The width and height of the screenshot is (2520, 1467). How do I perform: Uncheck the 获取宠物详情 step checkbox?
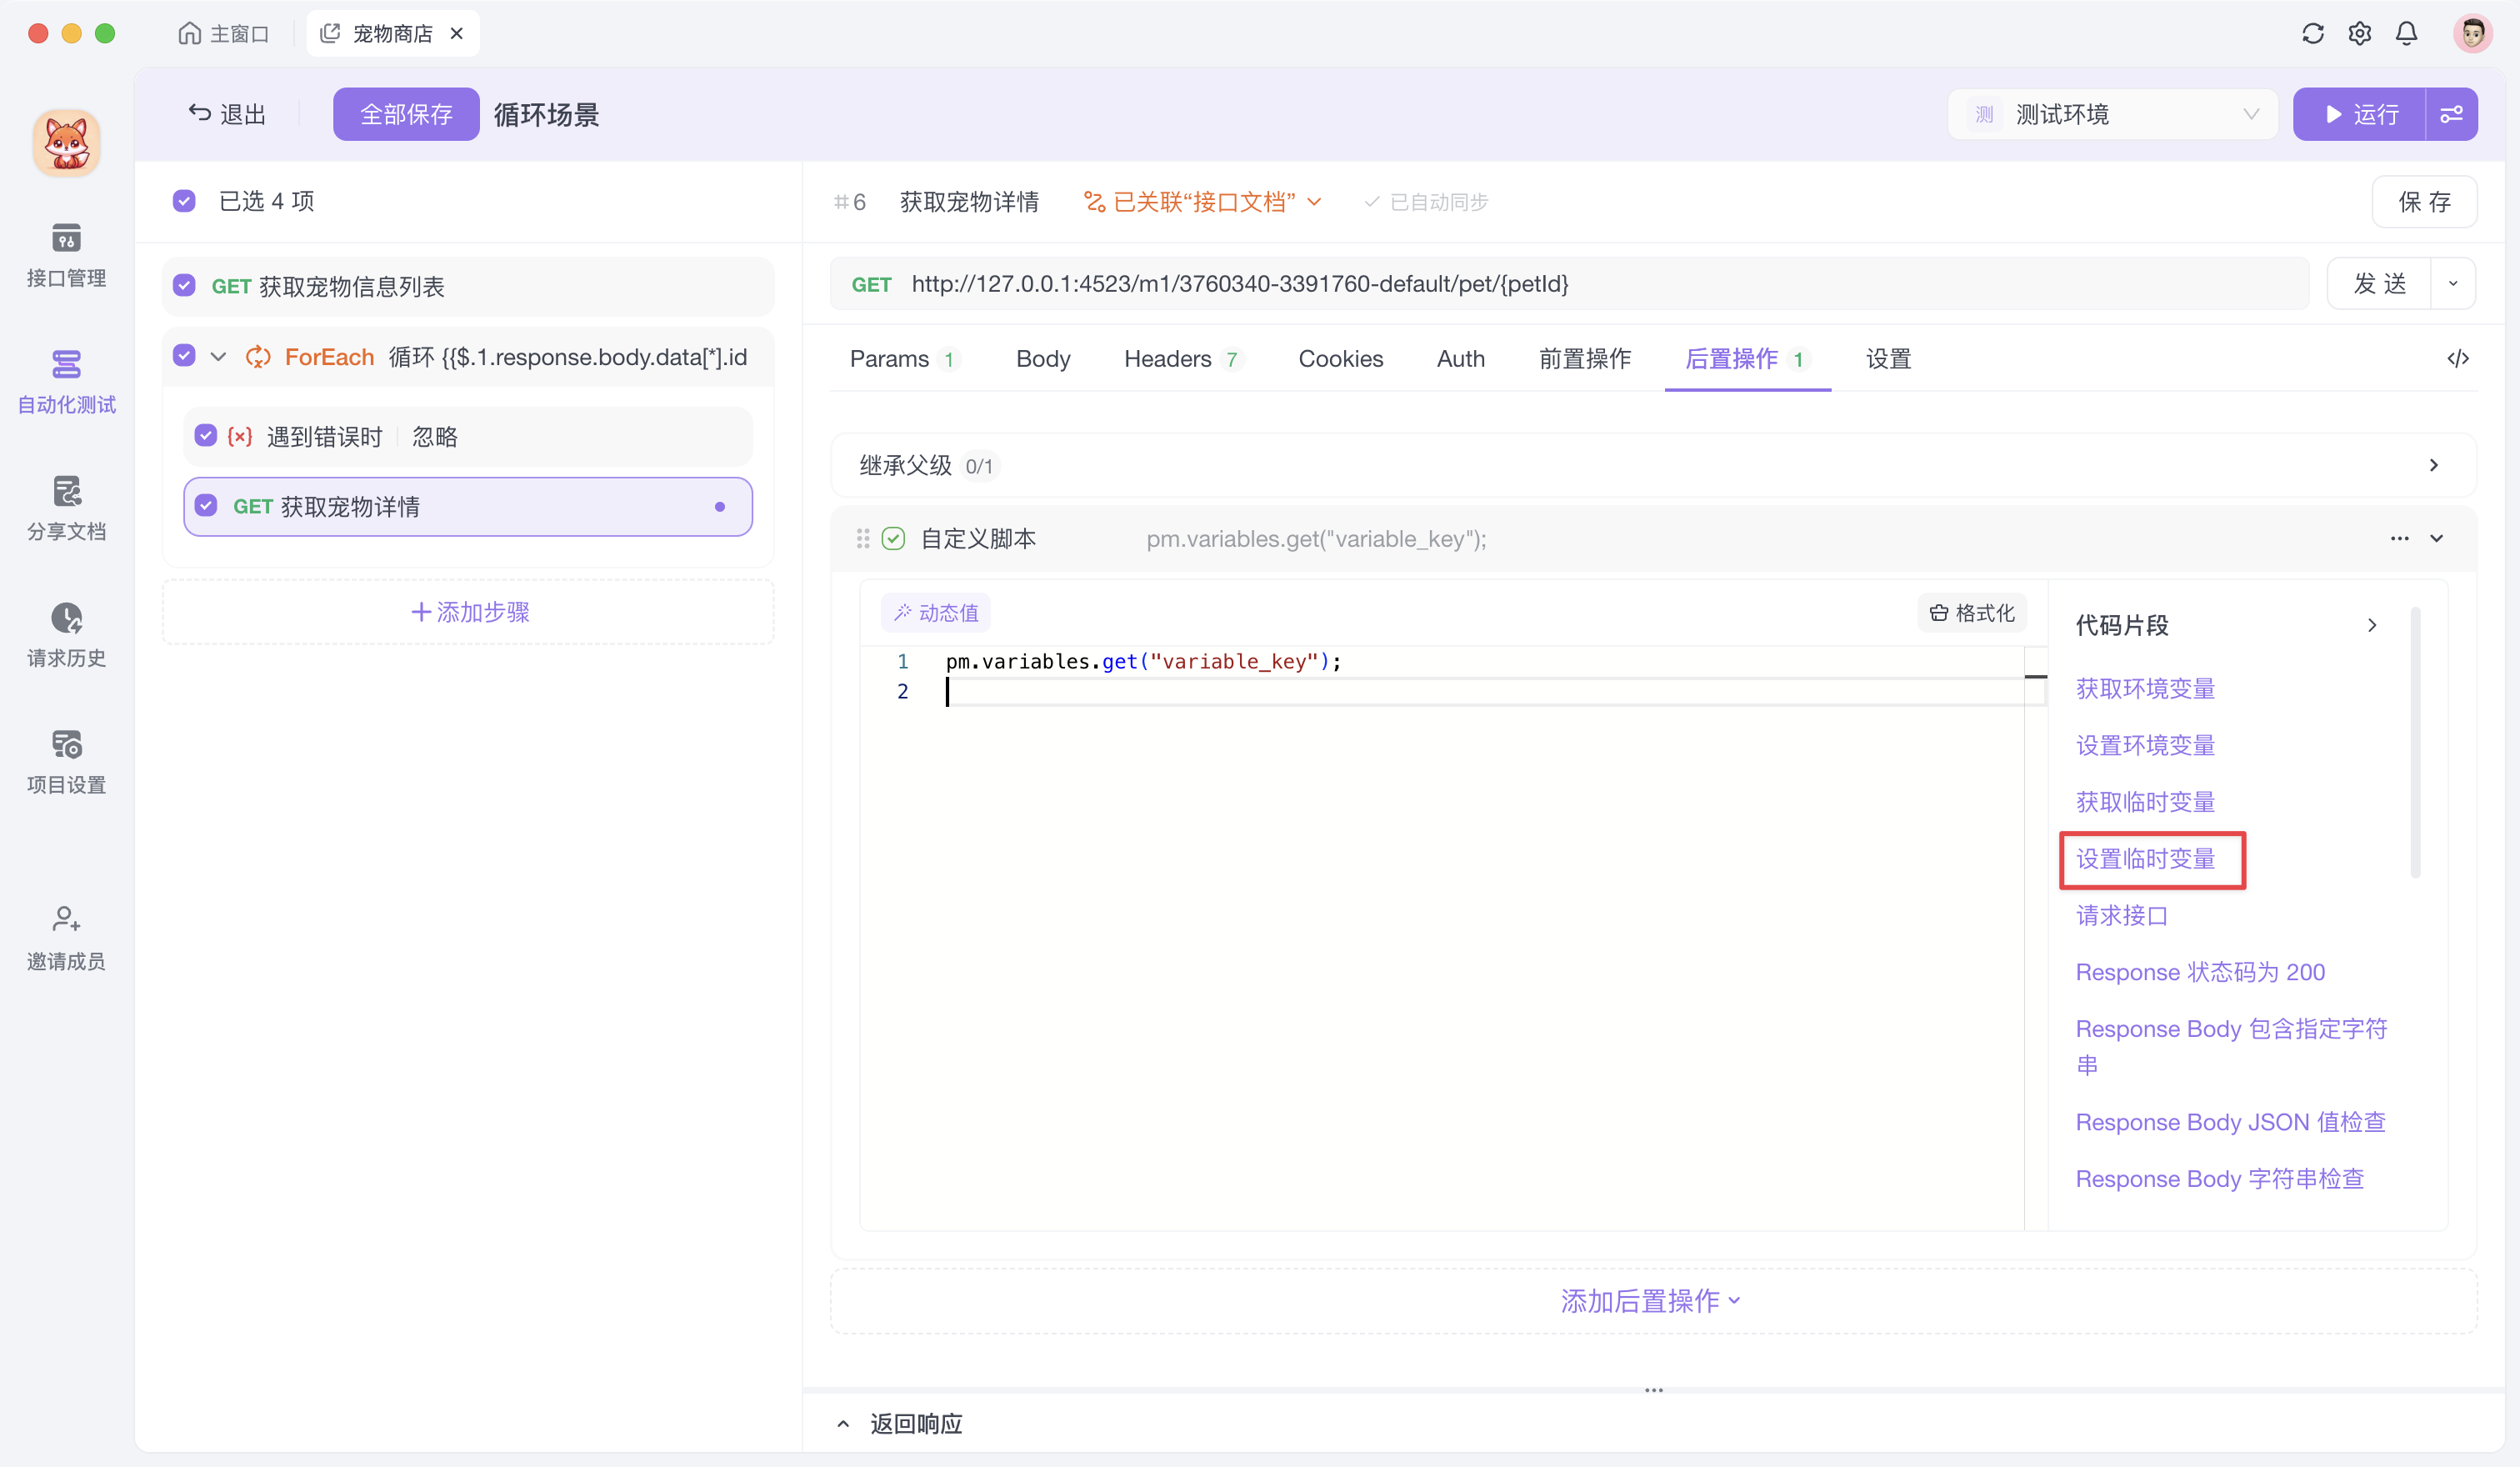point(206,506)
